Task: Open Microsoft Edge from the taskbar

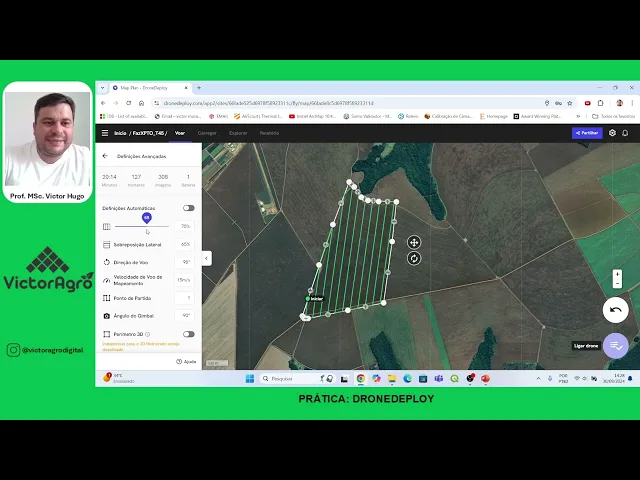Action: point(407,379)
